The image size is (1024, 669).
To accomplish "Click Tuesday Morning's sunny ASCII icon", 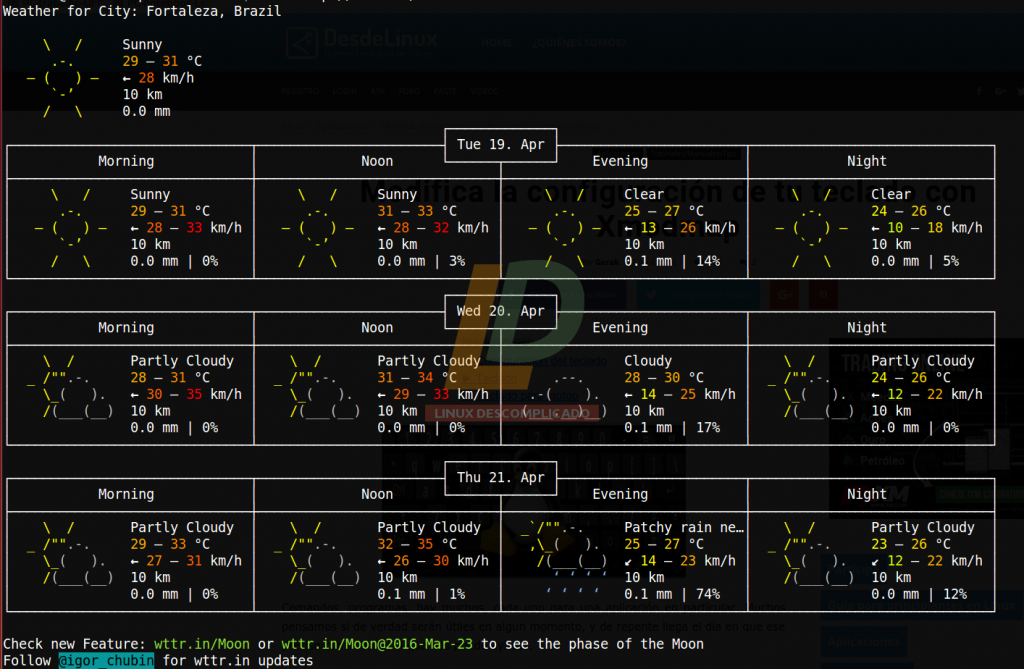I will pos(70,228).
